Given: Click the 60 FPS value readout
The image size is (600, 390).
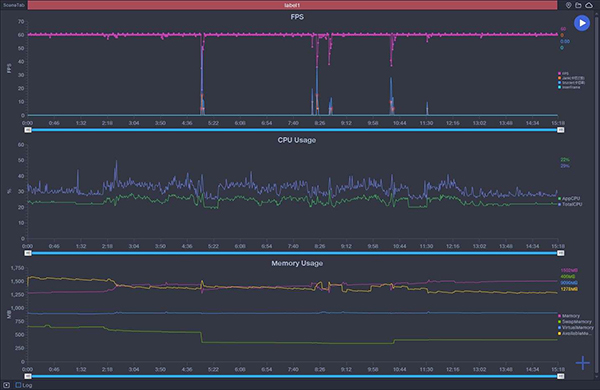Looking at the screenshot, I should point(563,29).
